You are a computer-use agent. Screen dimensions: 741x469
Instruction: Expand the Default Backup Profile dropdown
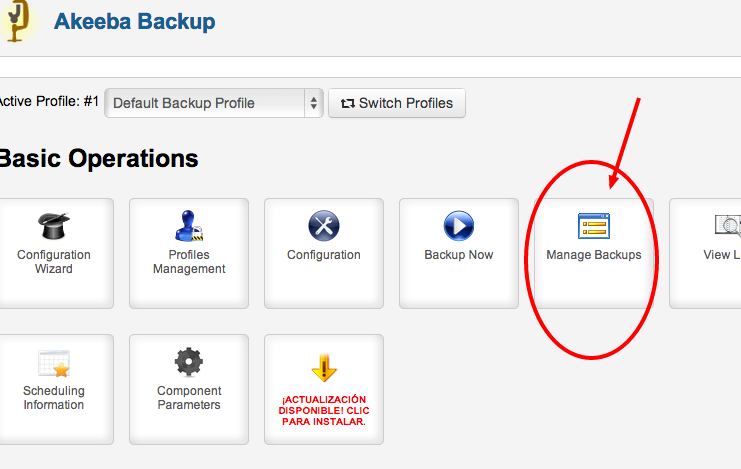pyautogui.click(x=214, y=103)
